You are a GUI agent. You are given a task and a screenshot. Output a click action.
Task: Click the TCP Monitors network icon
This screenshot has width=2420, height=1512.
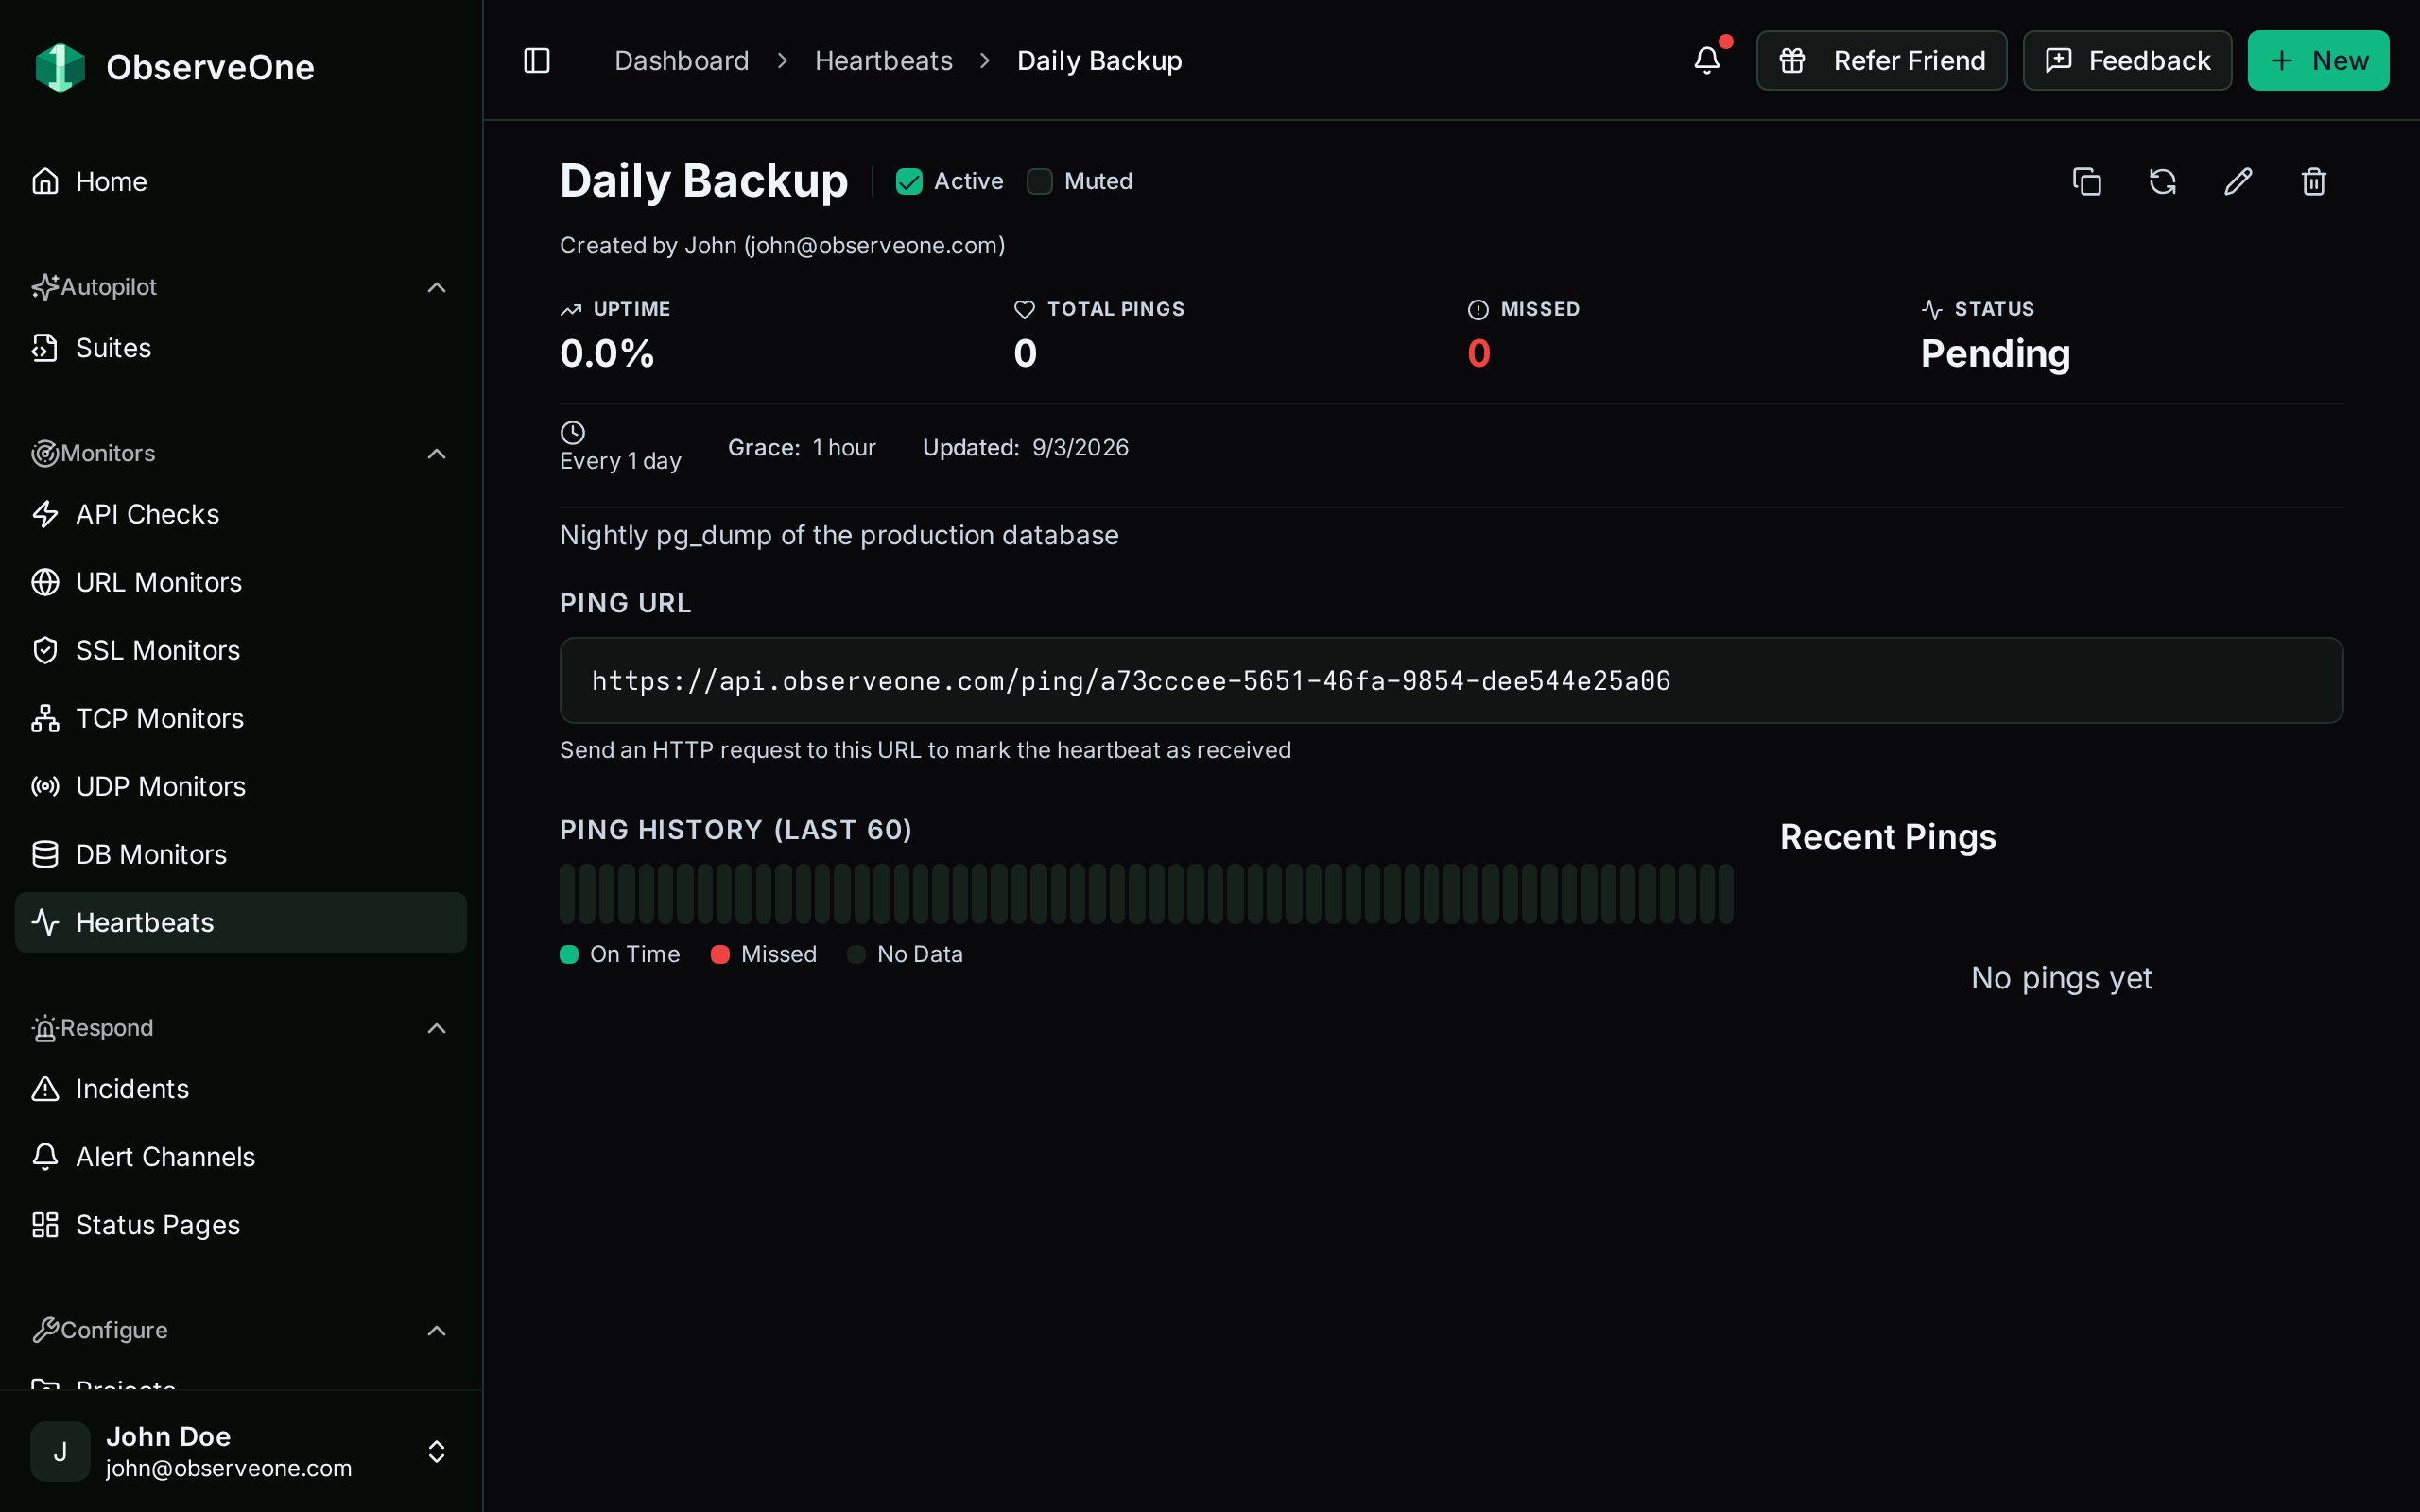click(x=45, y=718)
